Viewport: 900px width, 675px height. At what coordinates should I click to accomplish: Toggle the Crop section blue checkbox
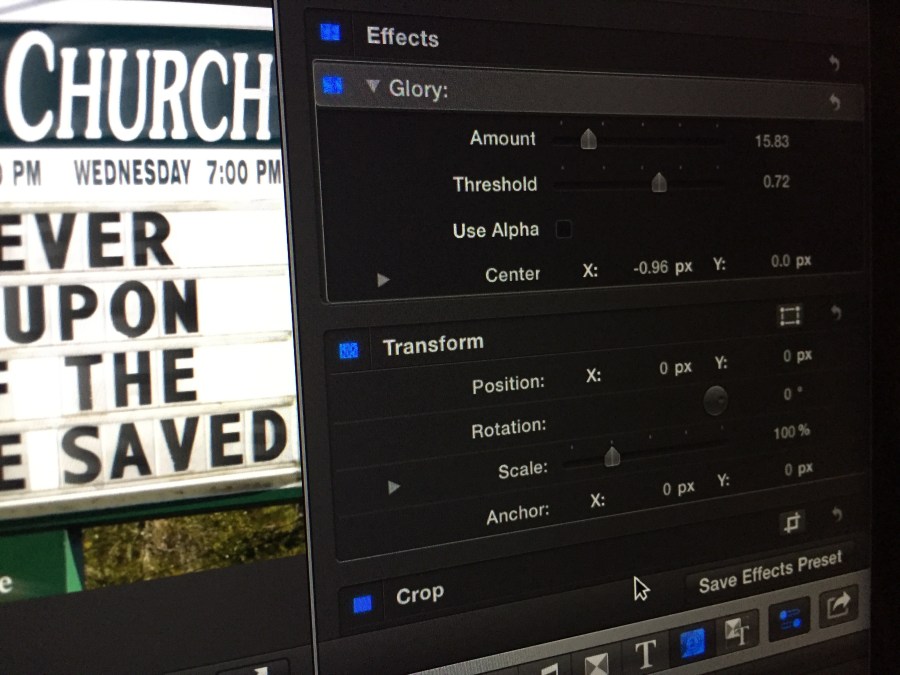[x=362, y=603]
